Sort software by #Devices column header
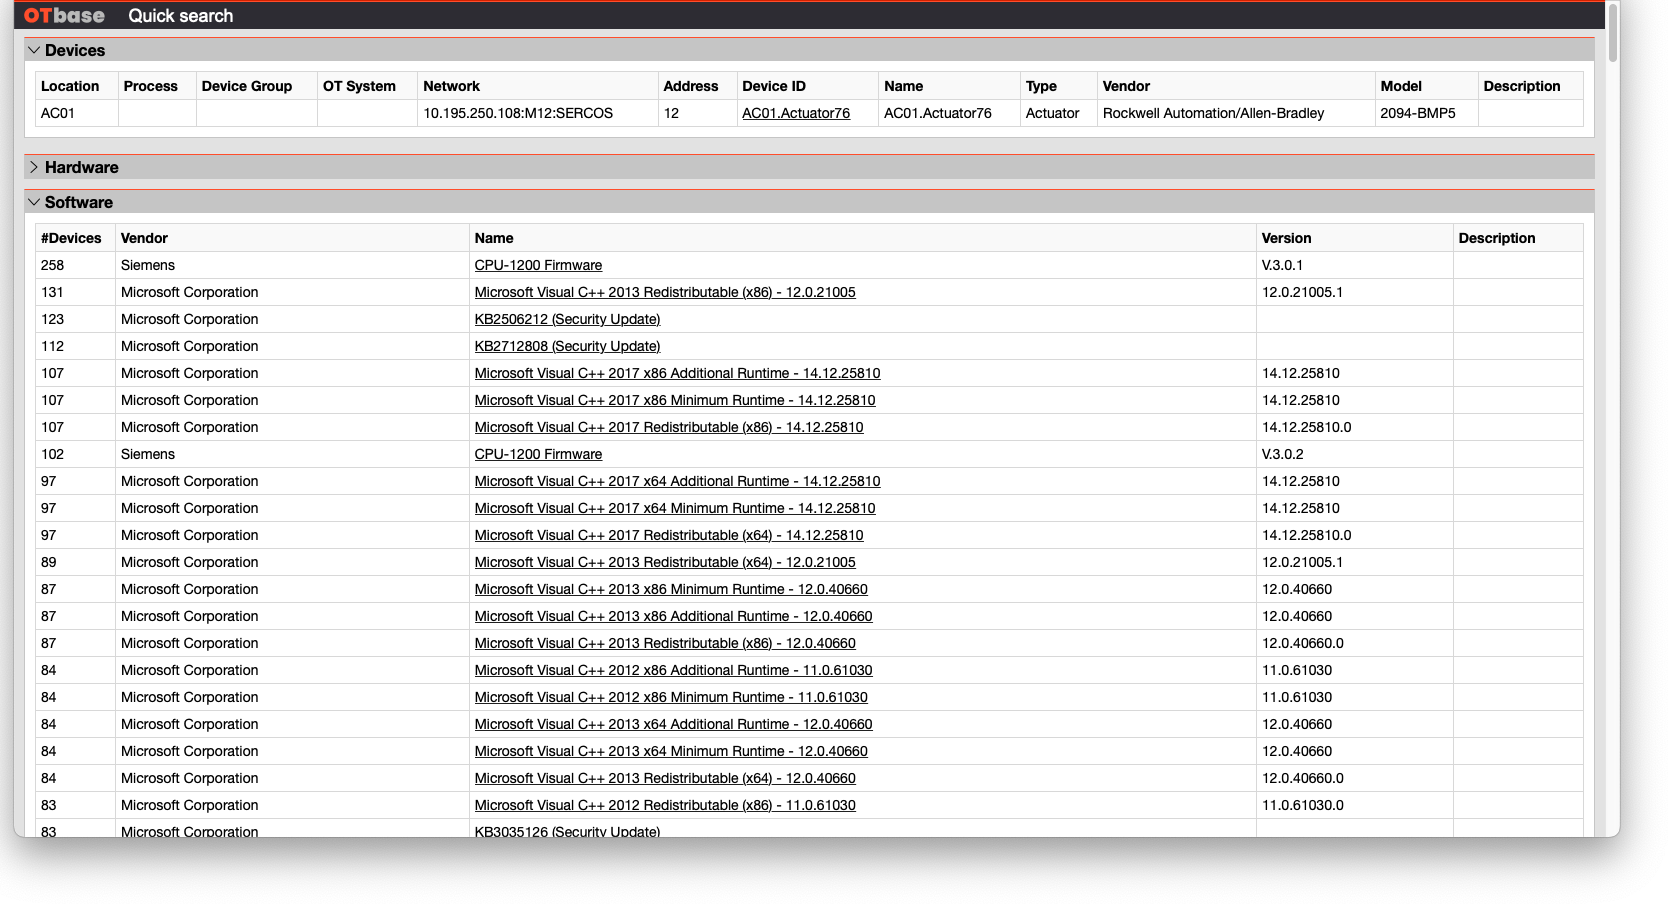Viewport: 1676px width, 911px height. pyautogui.click(x=71, y=238)
